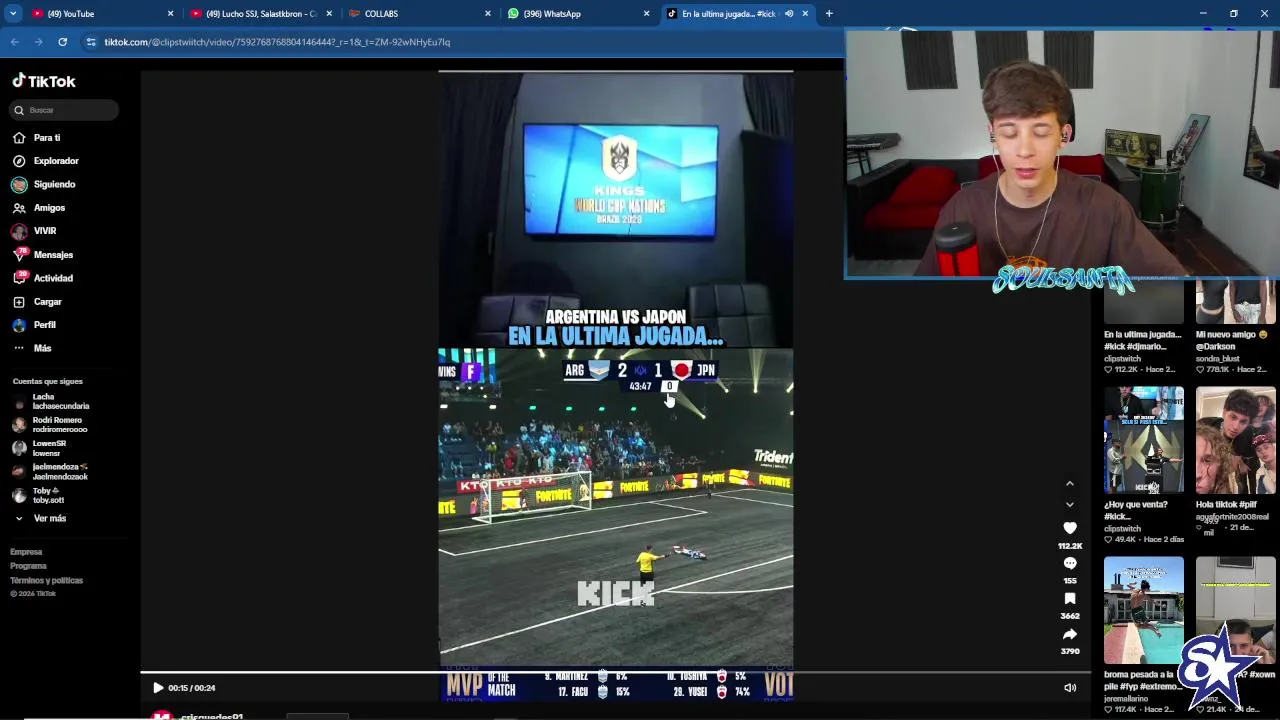1280x720 pixels.
Task: Open the broma pesada a la pile video
Action: [1143, 610]
